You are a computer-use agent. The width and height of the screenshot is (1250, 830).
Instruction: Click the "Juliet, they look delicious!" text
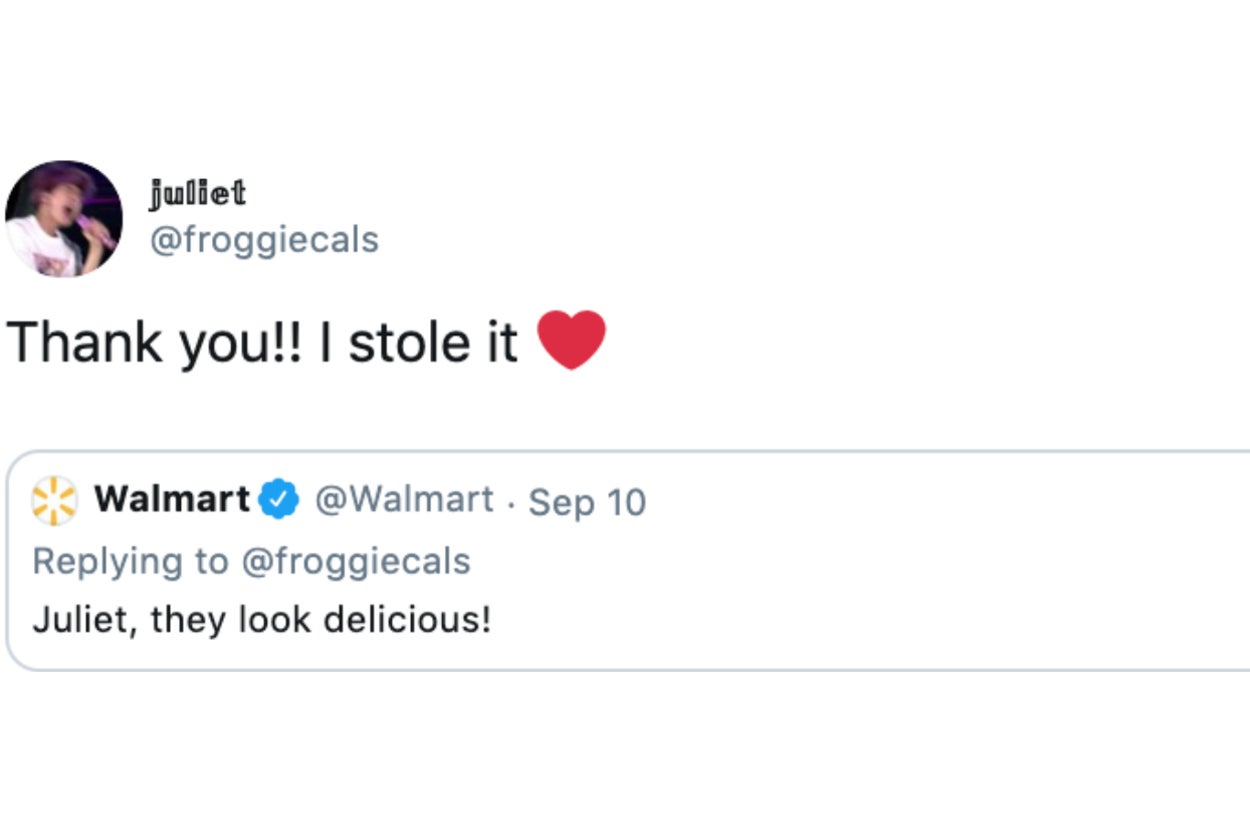(x=262, y=620)
